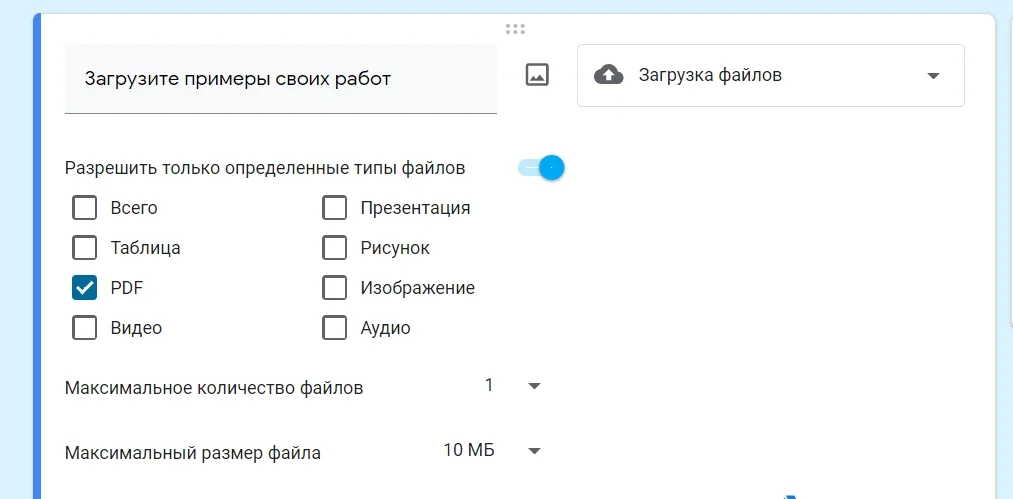
Task: Toggle off 'Разрешить только определенные типы файлов' switch
Action: (542, 168)
